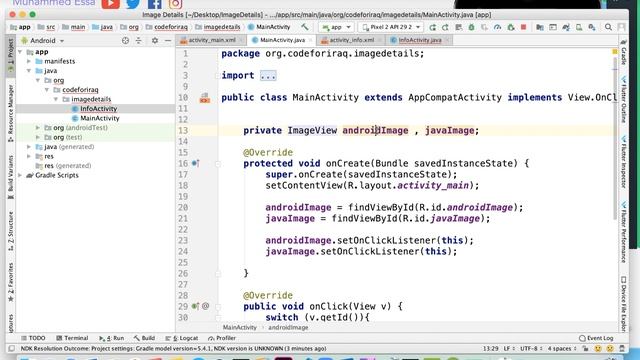Open the Event Log
640x360 pixels.
click(x=596, y=338)
